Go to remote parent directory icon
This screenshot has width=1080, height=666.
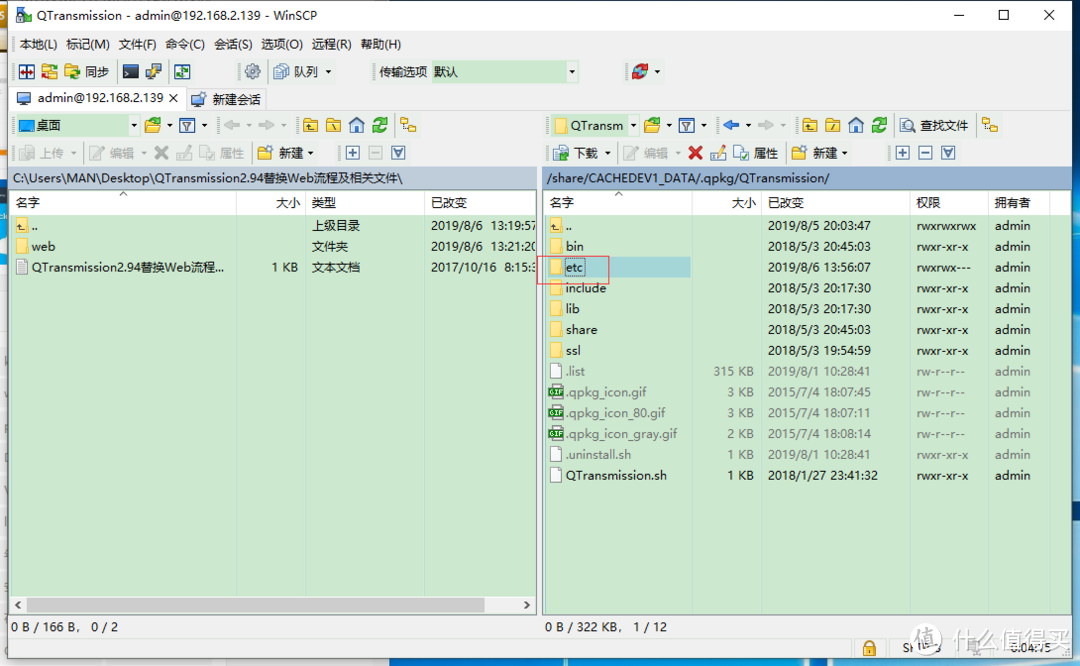coord(810,125)
